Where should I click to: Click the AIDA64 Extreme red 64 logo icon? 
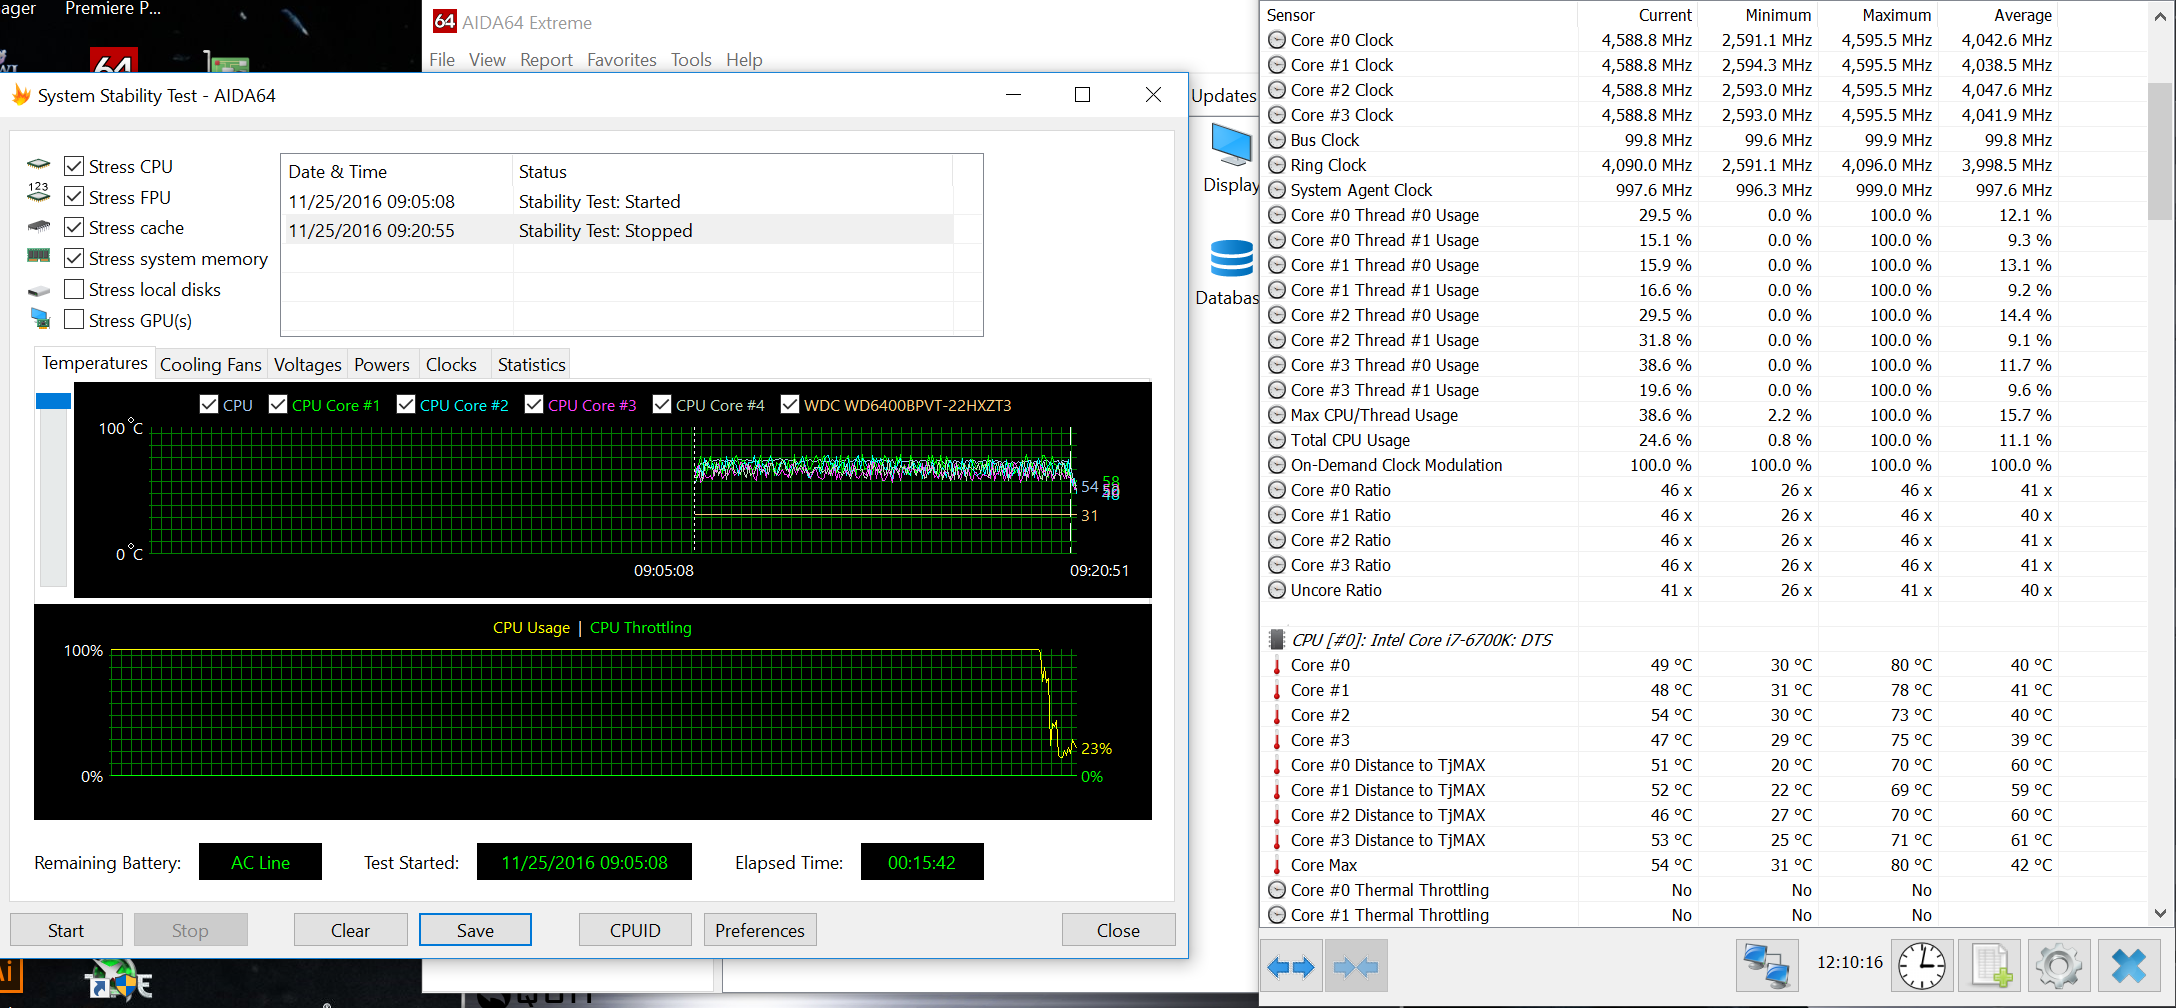(x=445, y=21)
